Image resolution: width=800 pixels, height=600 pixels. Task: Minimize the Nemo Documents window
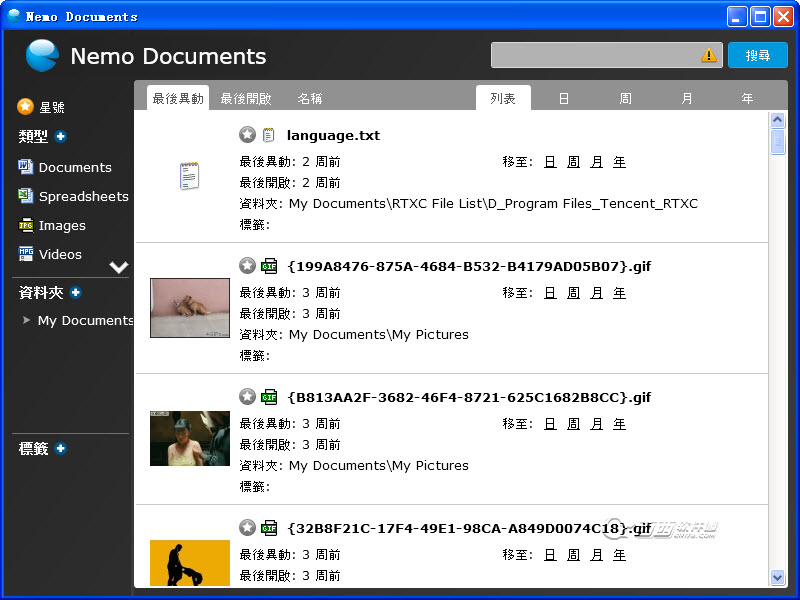[737, 16]
